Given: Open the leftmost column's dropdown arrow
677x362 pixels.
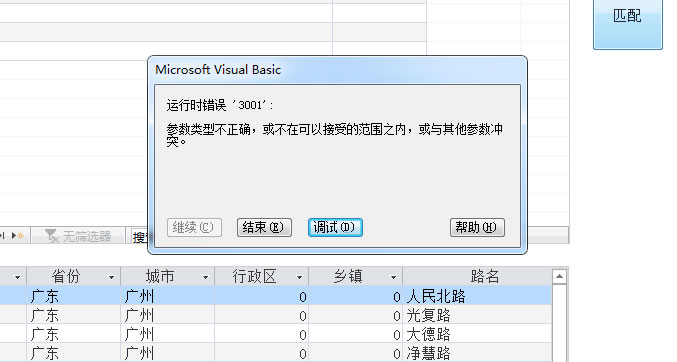Looking at the screenshot, I should coord(18,277).
